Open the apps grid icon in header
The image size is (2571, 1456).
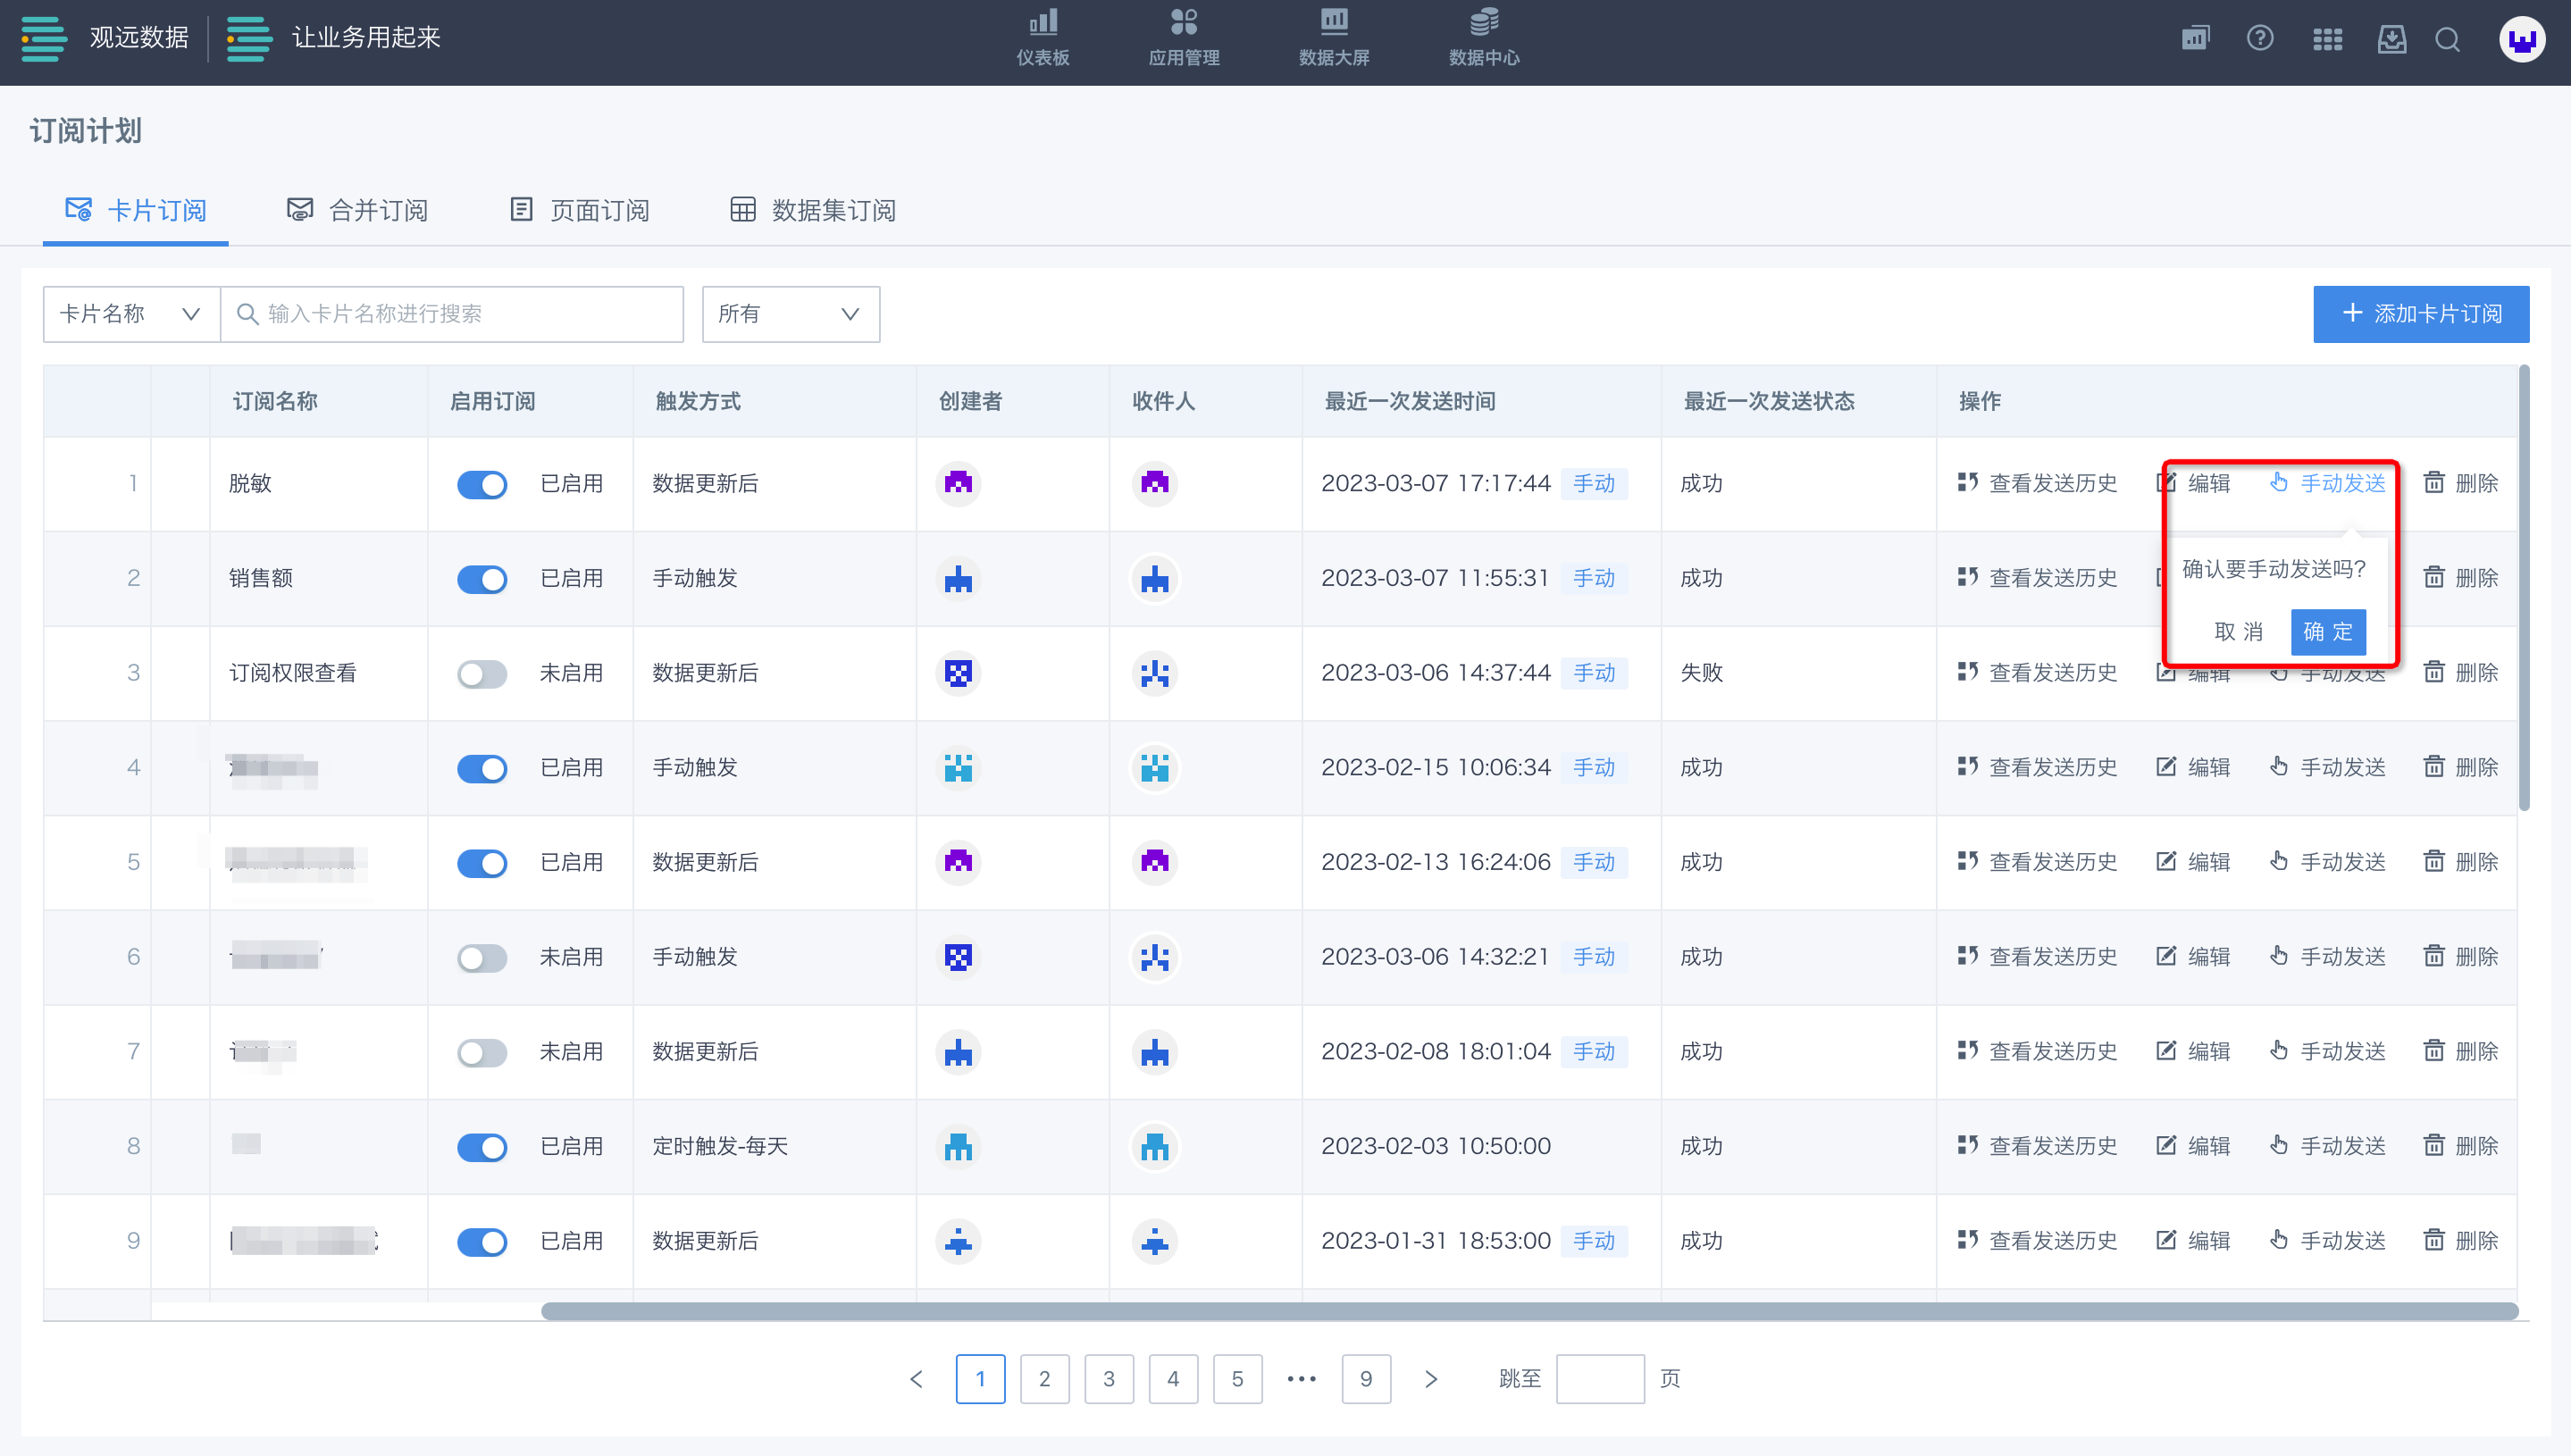pyautogui.click(x=2327, y=40)
